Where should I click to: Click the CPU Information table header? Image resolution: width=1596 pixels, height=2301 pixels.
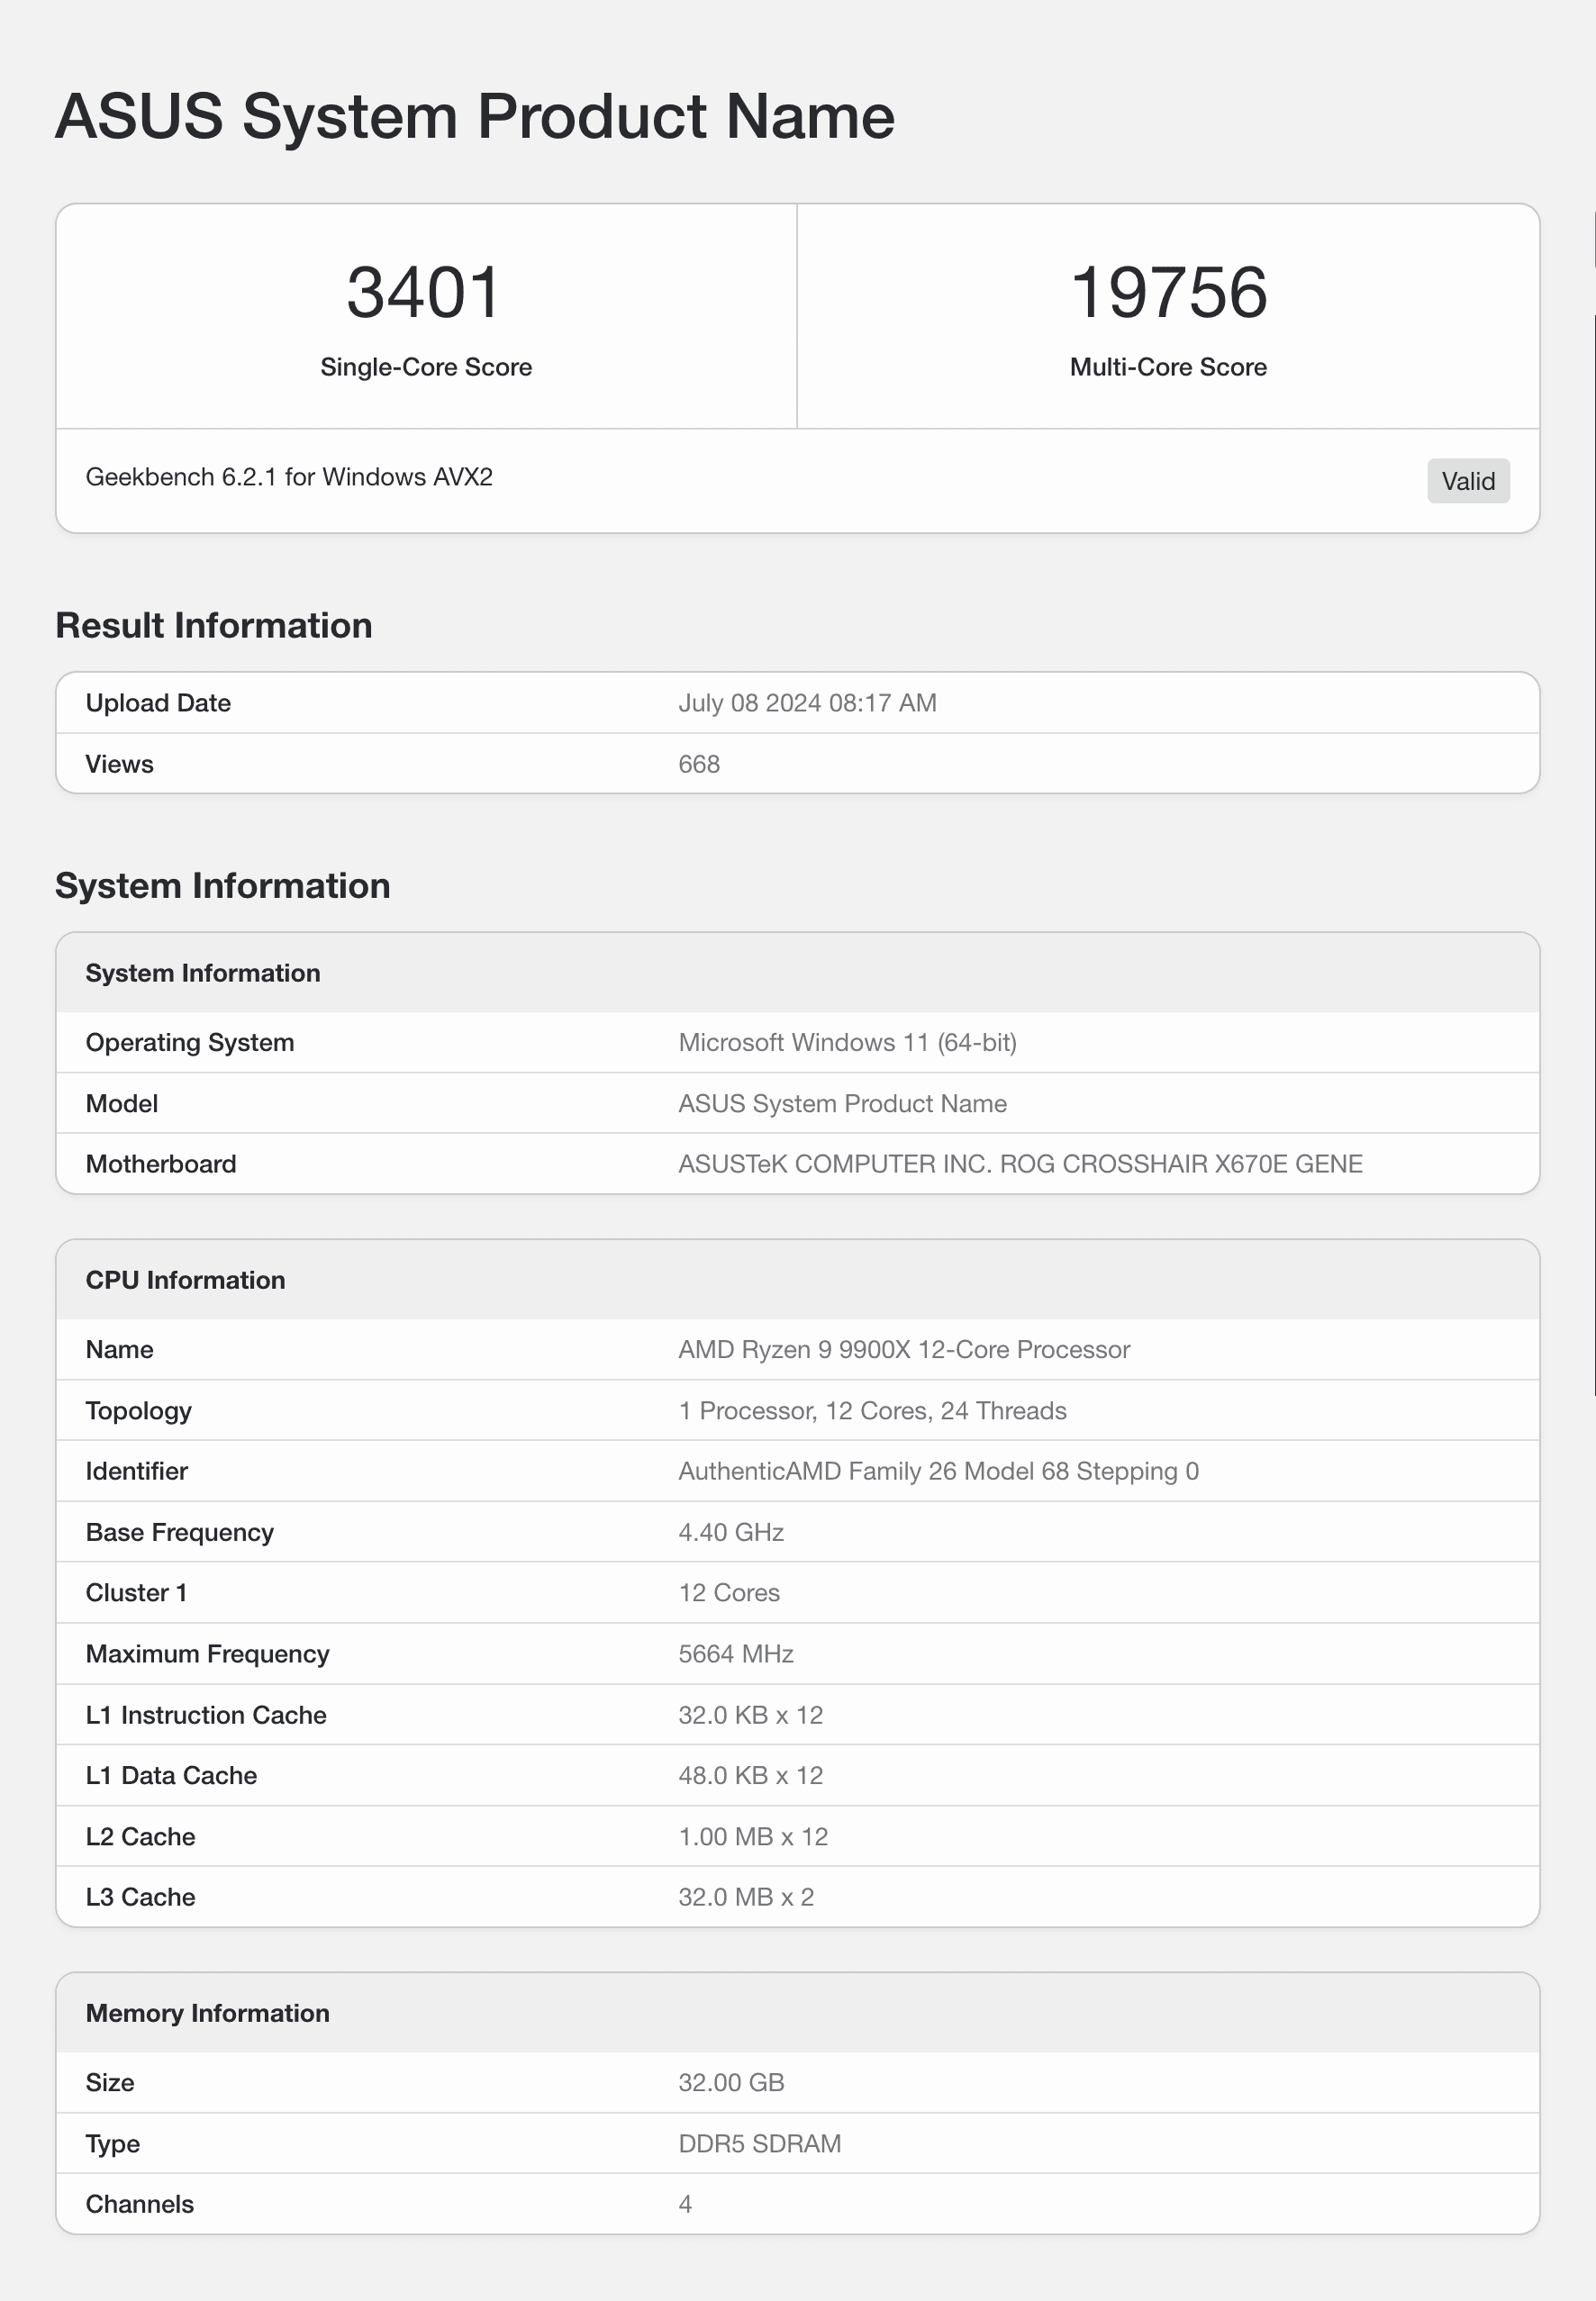pyautogui.click(x=186, y=1280)
